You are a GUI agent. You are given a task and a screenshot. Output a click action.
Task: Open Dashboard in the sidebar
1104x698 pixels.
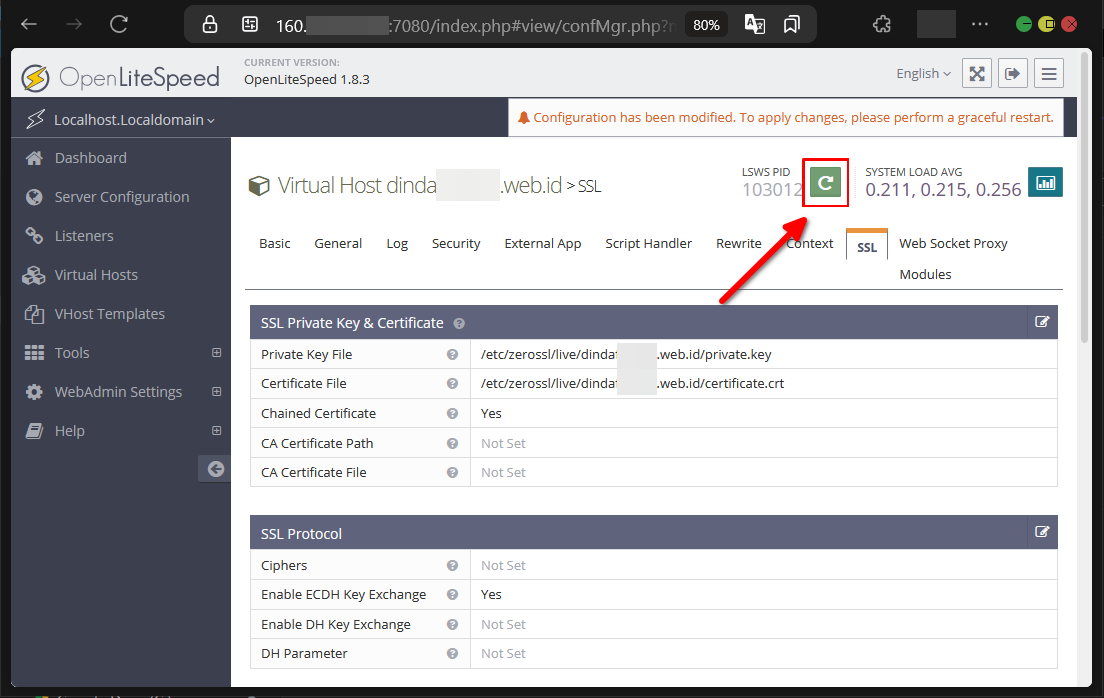[x=90, y=158]
